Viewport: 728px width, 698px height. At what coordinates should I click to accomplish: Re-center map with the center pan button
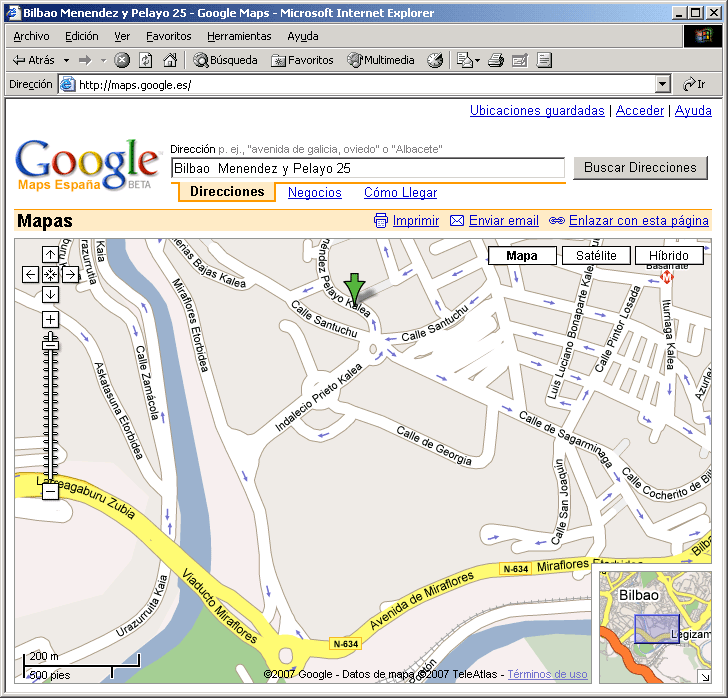pos(50,274)
